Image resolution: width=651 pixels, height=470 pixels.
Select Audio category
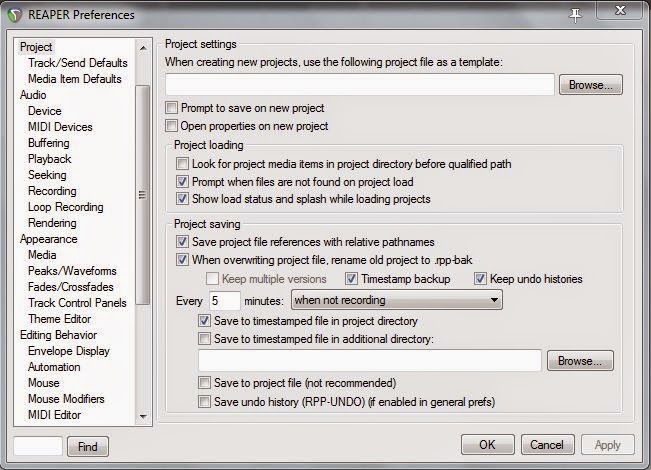[33, 95]
